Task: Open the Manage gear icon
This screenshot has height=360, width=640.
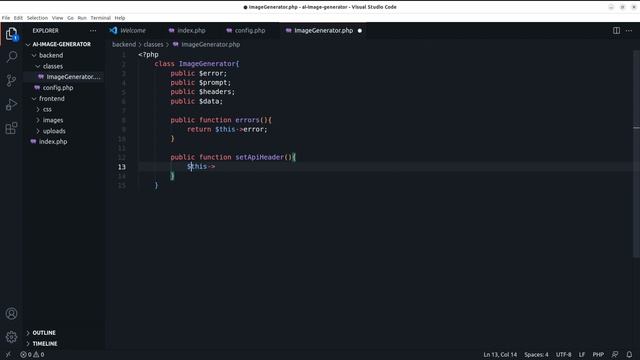Action: coord(11,337)
